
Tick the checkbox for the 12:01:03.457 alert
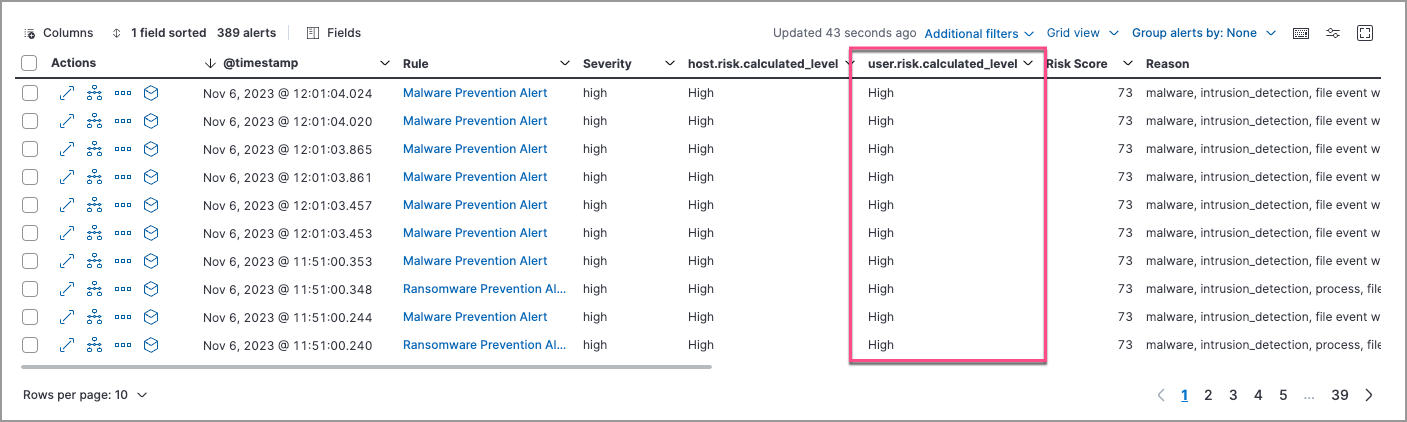pos(30,205)
